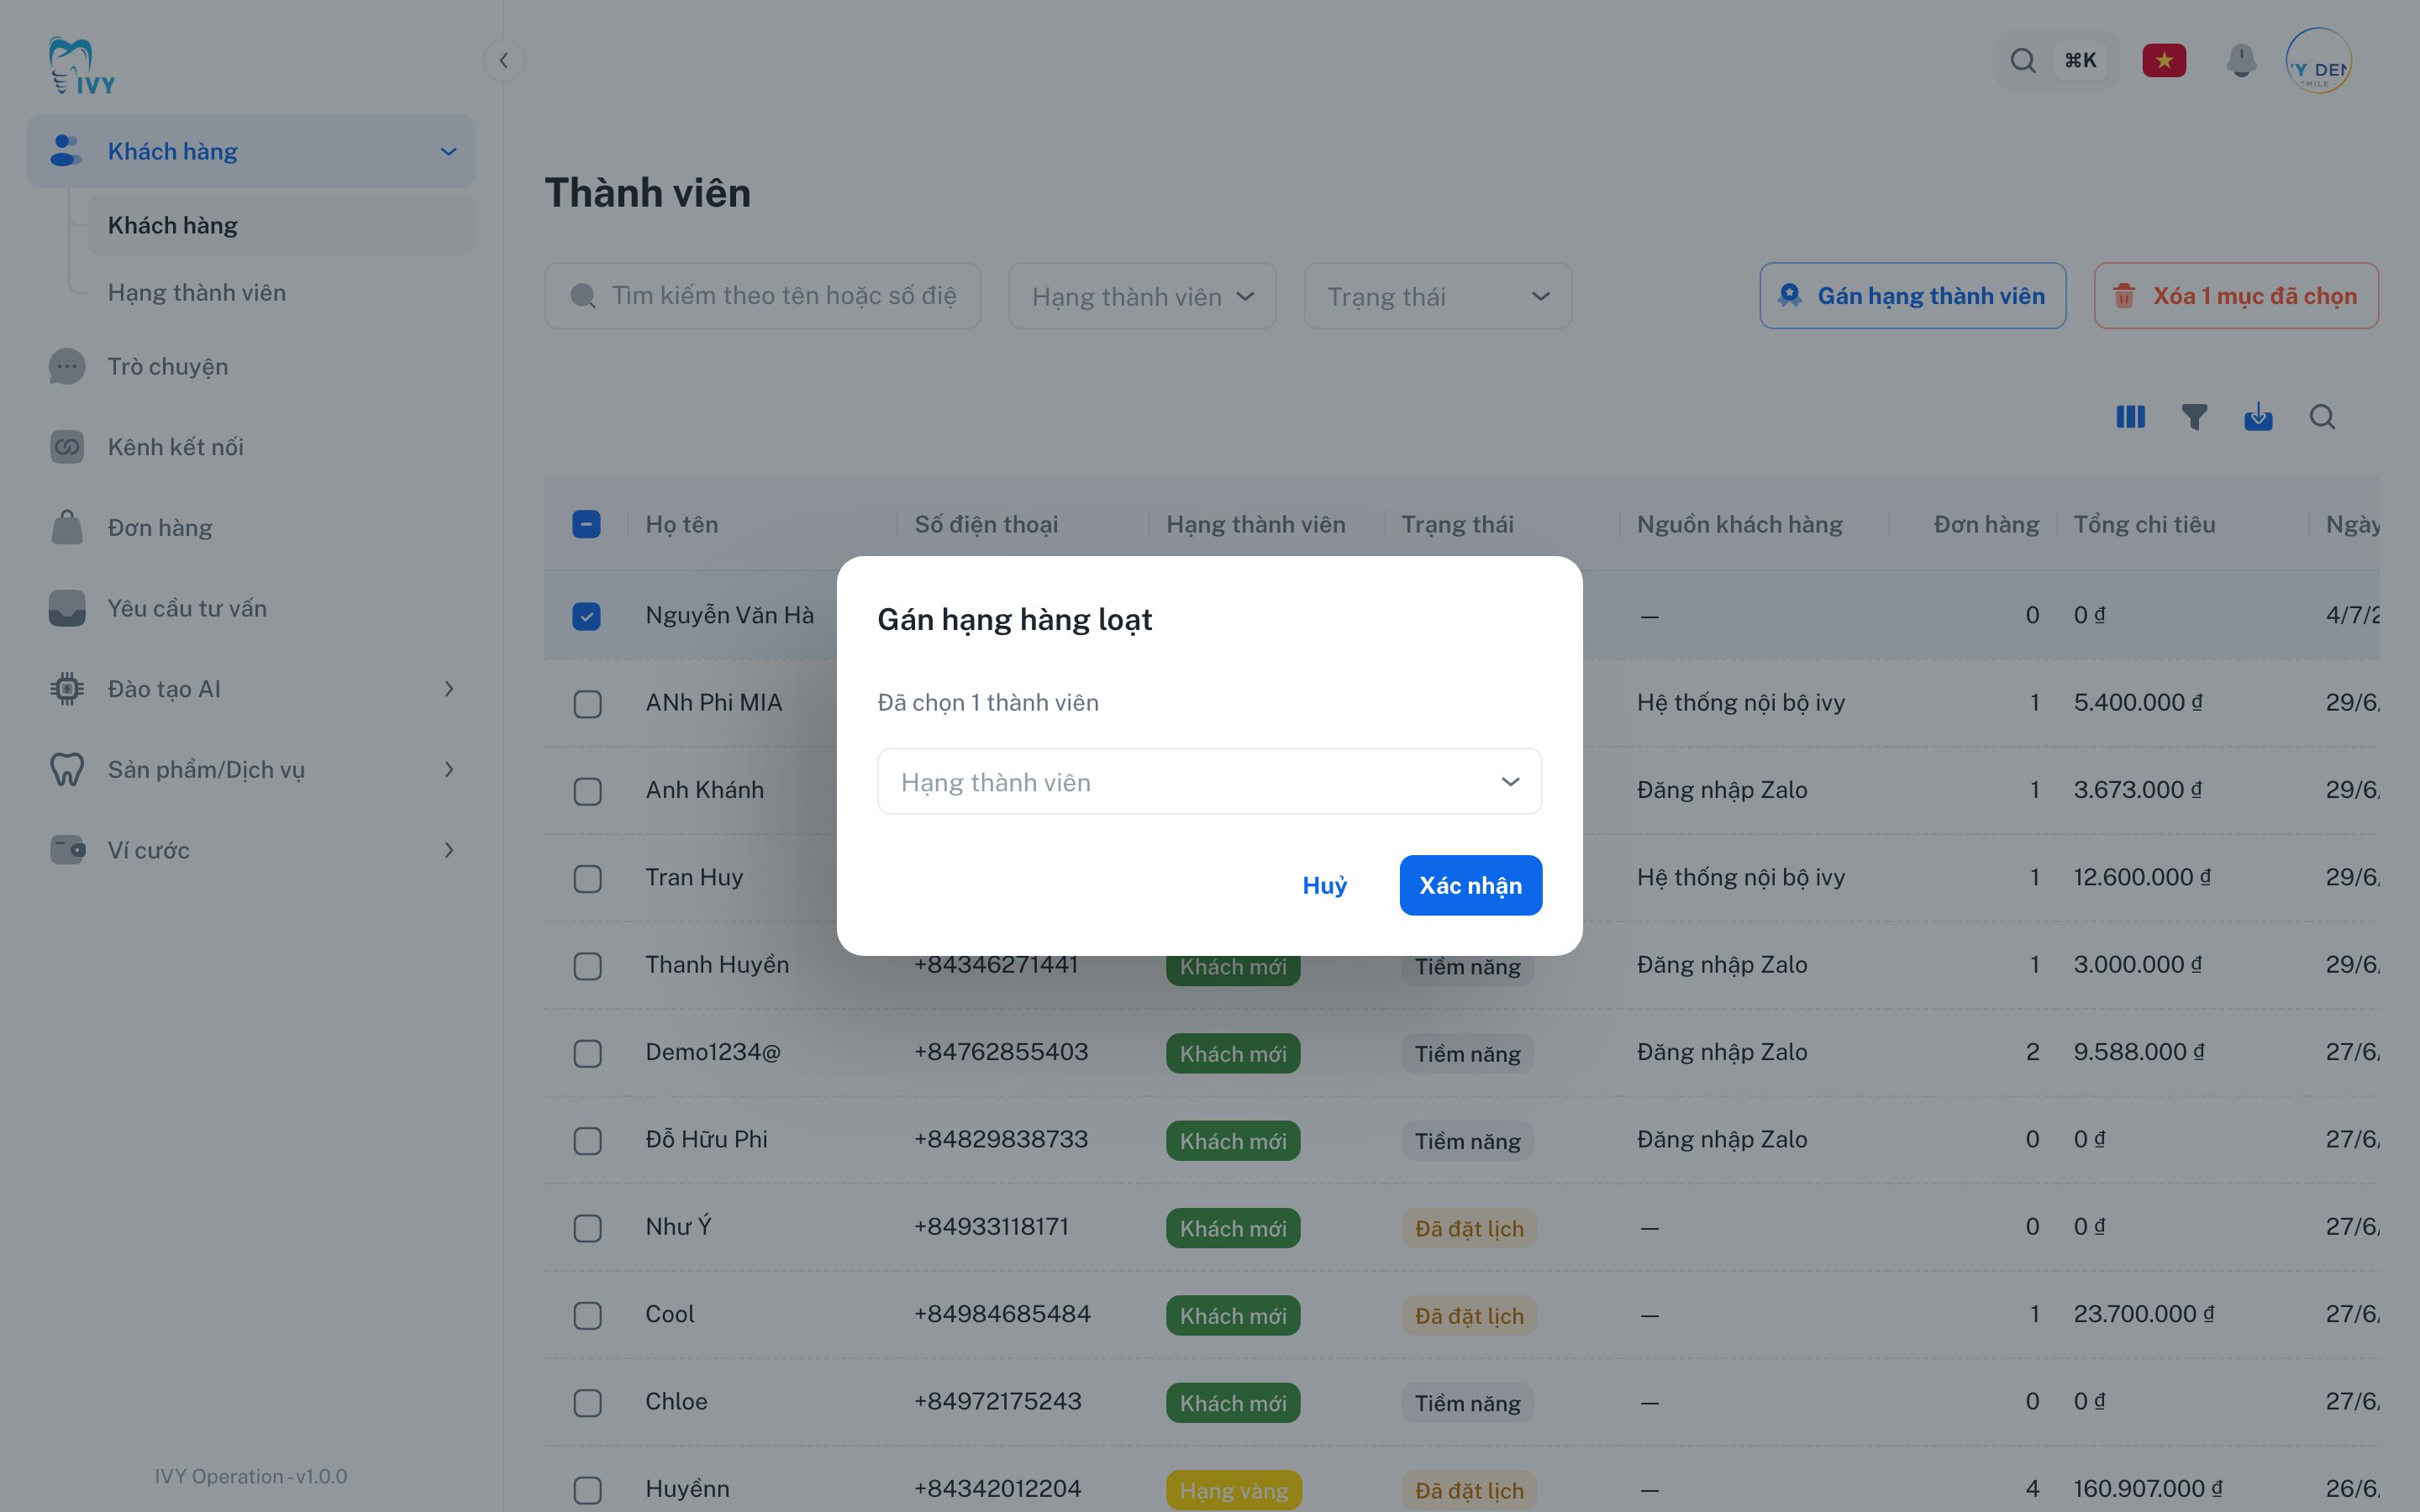Select the Tran Huy row checkbox
Image resolution: width=2420 pixels, height=1512 pixels.
587,879
